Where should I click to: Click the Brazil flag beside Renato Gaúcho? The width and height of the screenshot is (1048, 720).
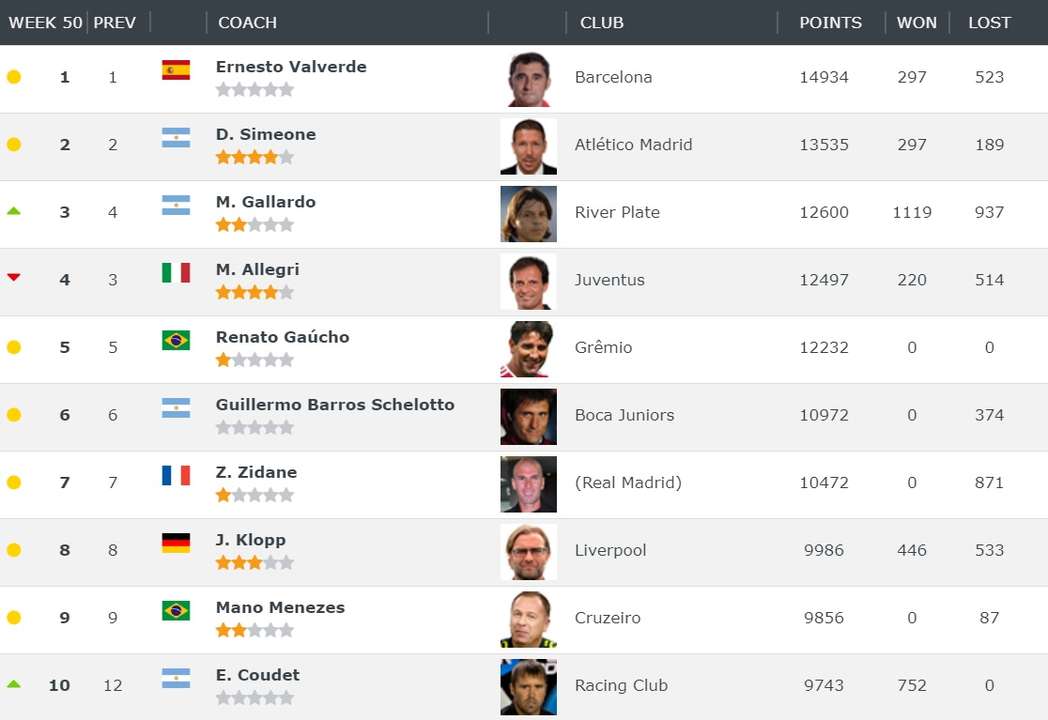(x=176, y=340)
